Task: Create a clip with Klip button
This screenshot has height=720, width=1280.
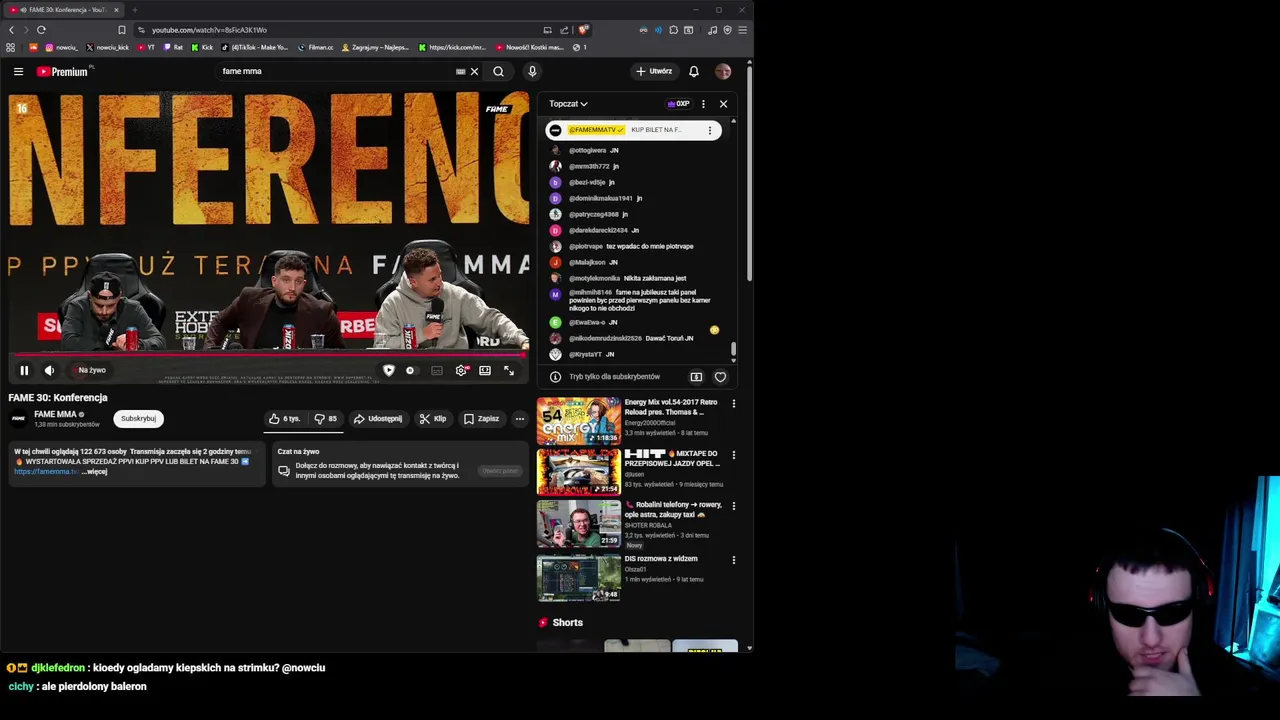Action: [433, 419]
